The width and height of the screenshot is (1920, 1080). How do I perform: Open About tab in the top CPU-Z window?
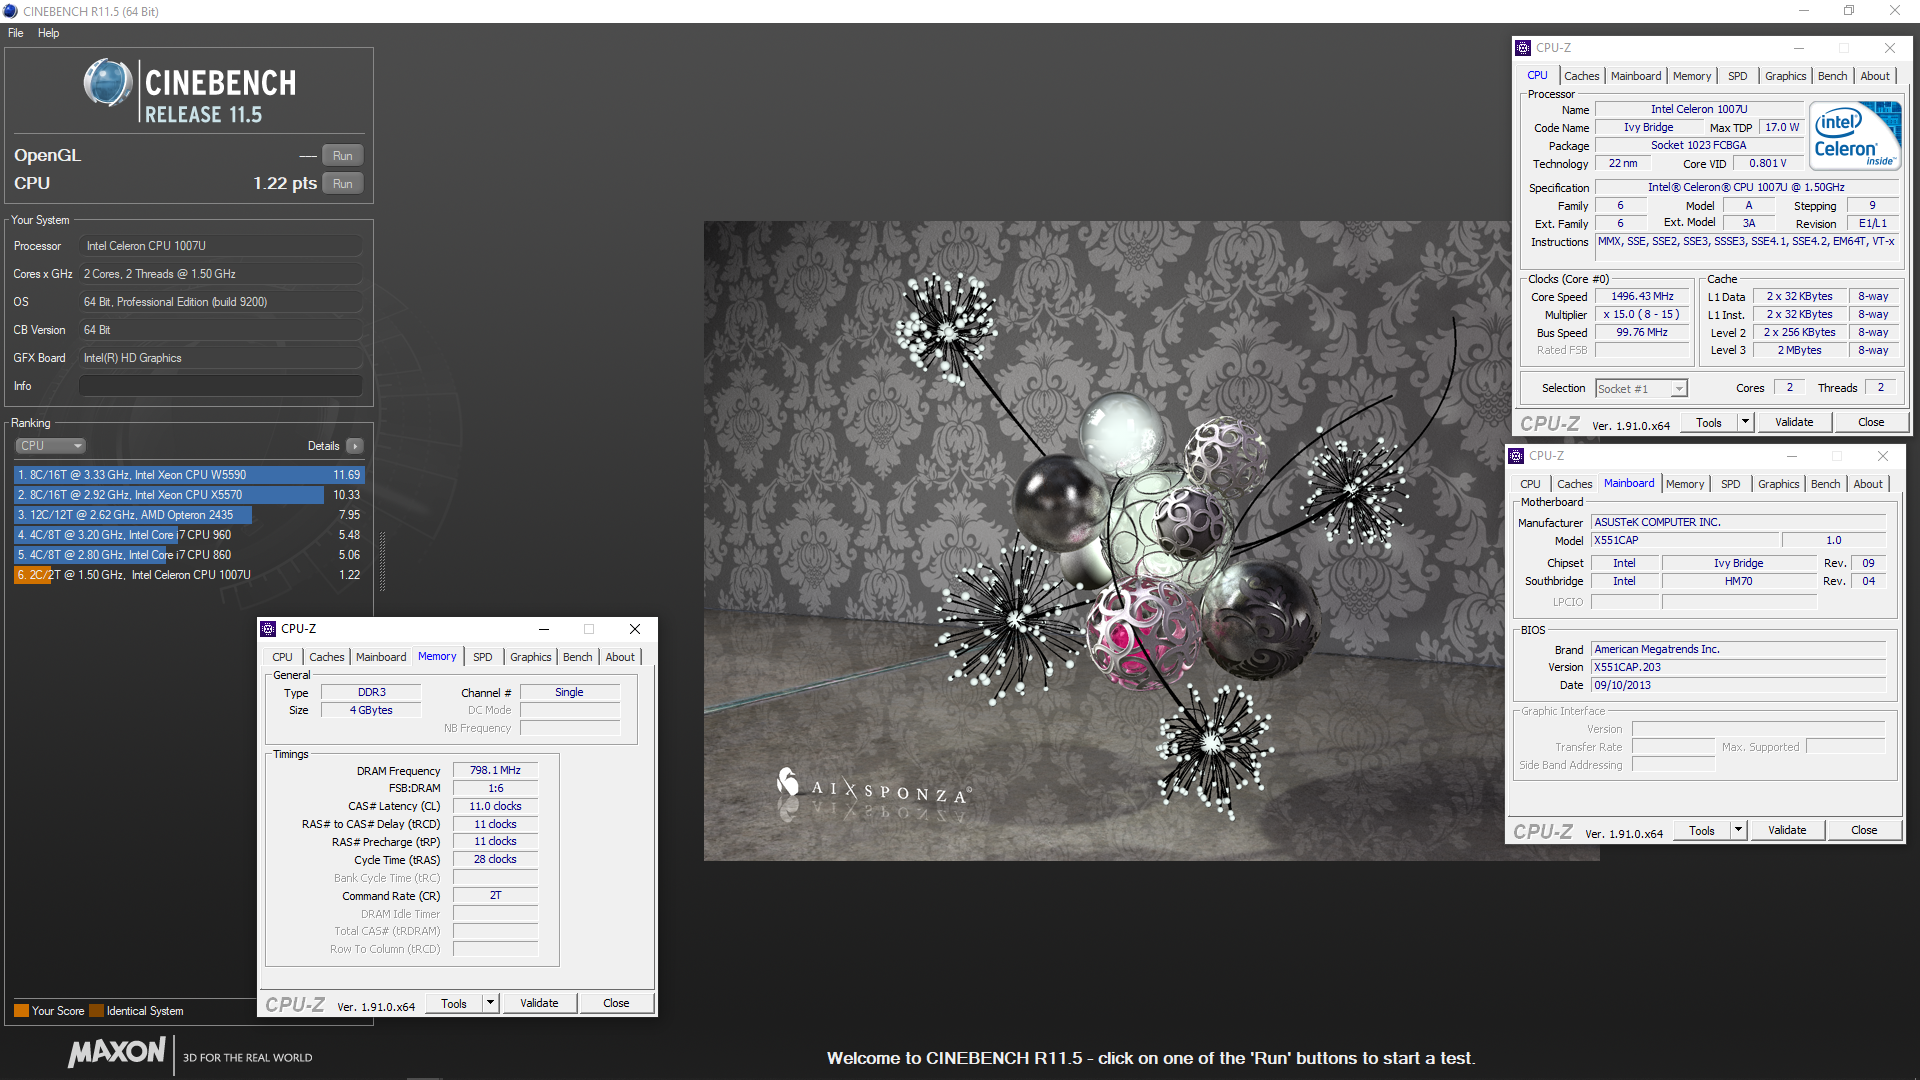(1875, 76)
